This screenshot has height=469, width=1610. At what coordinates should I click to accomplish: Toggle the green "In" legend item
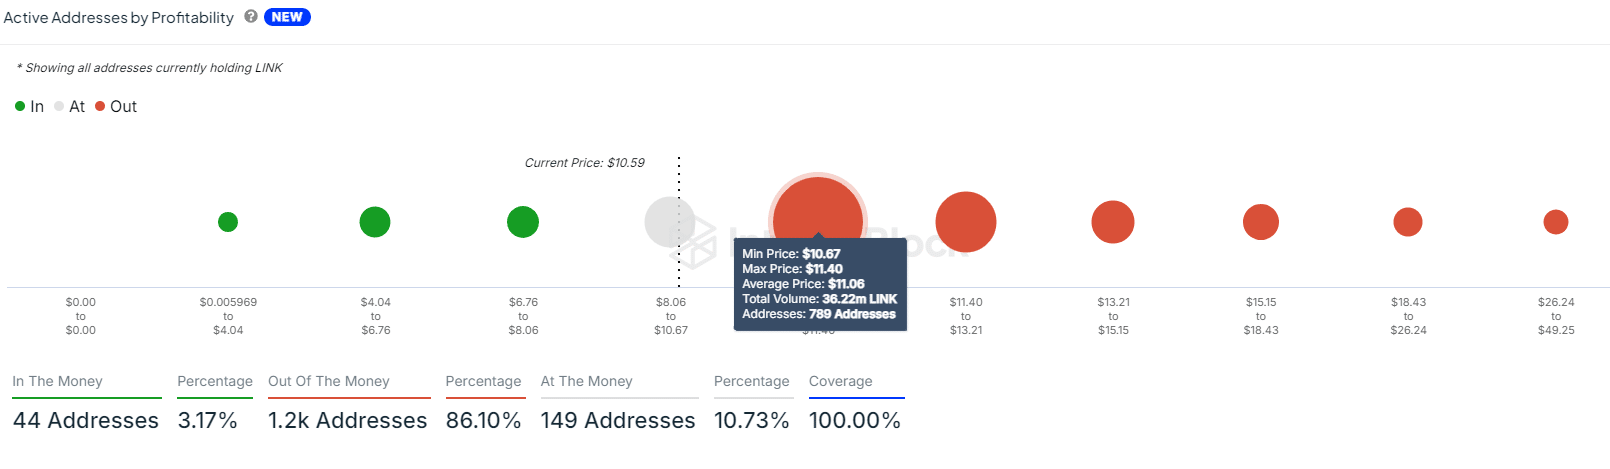30,107
